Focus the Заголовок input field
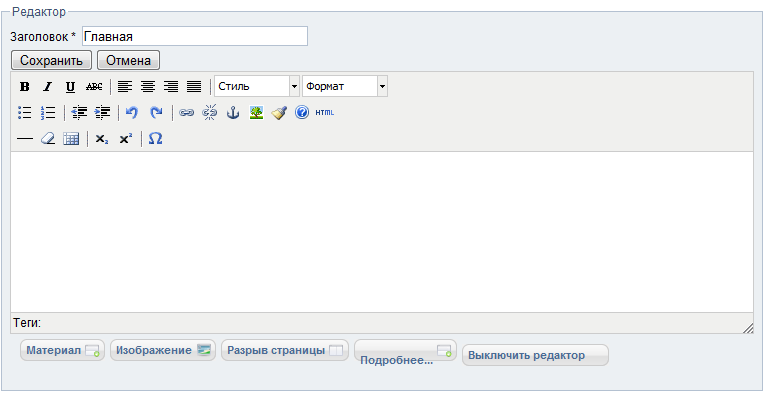The image size is (771, 400). pyautogui.click(x=195, y=36)
